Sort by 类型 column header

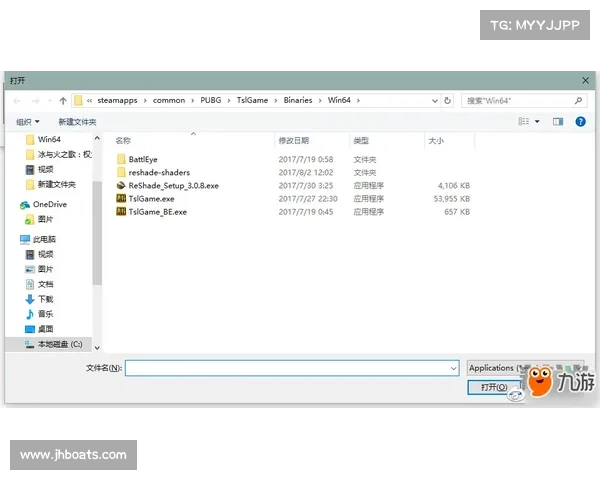(x=361, y=141)
